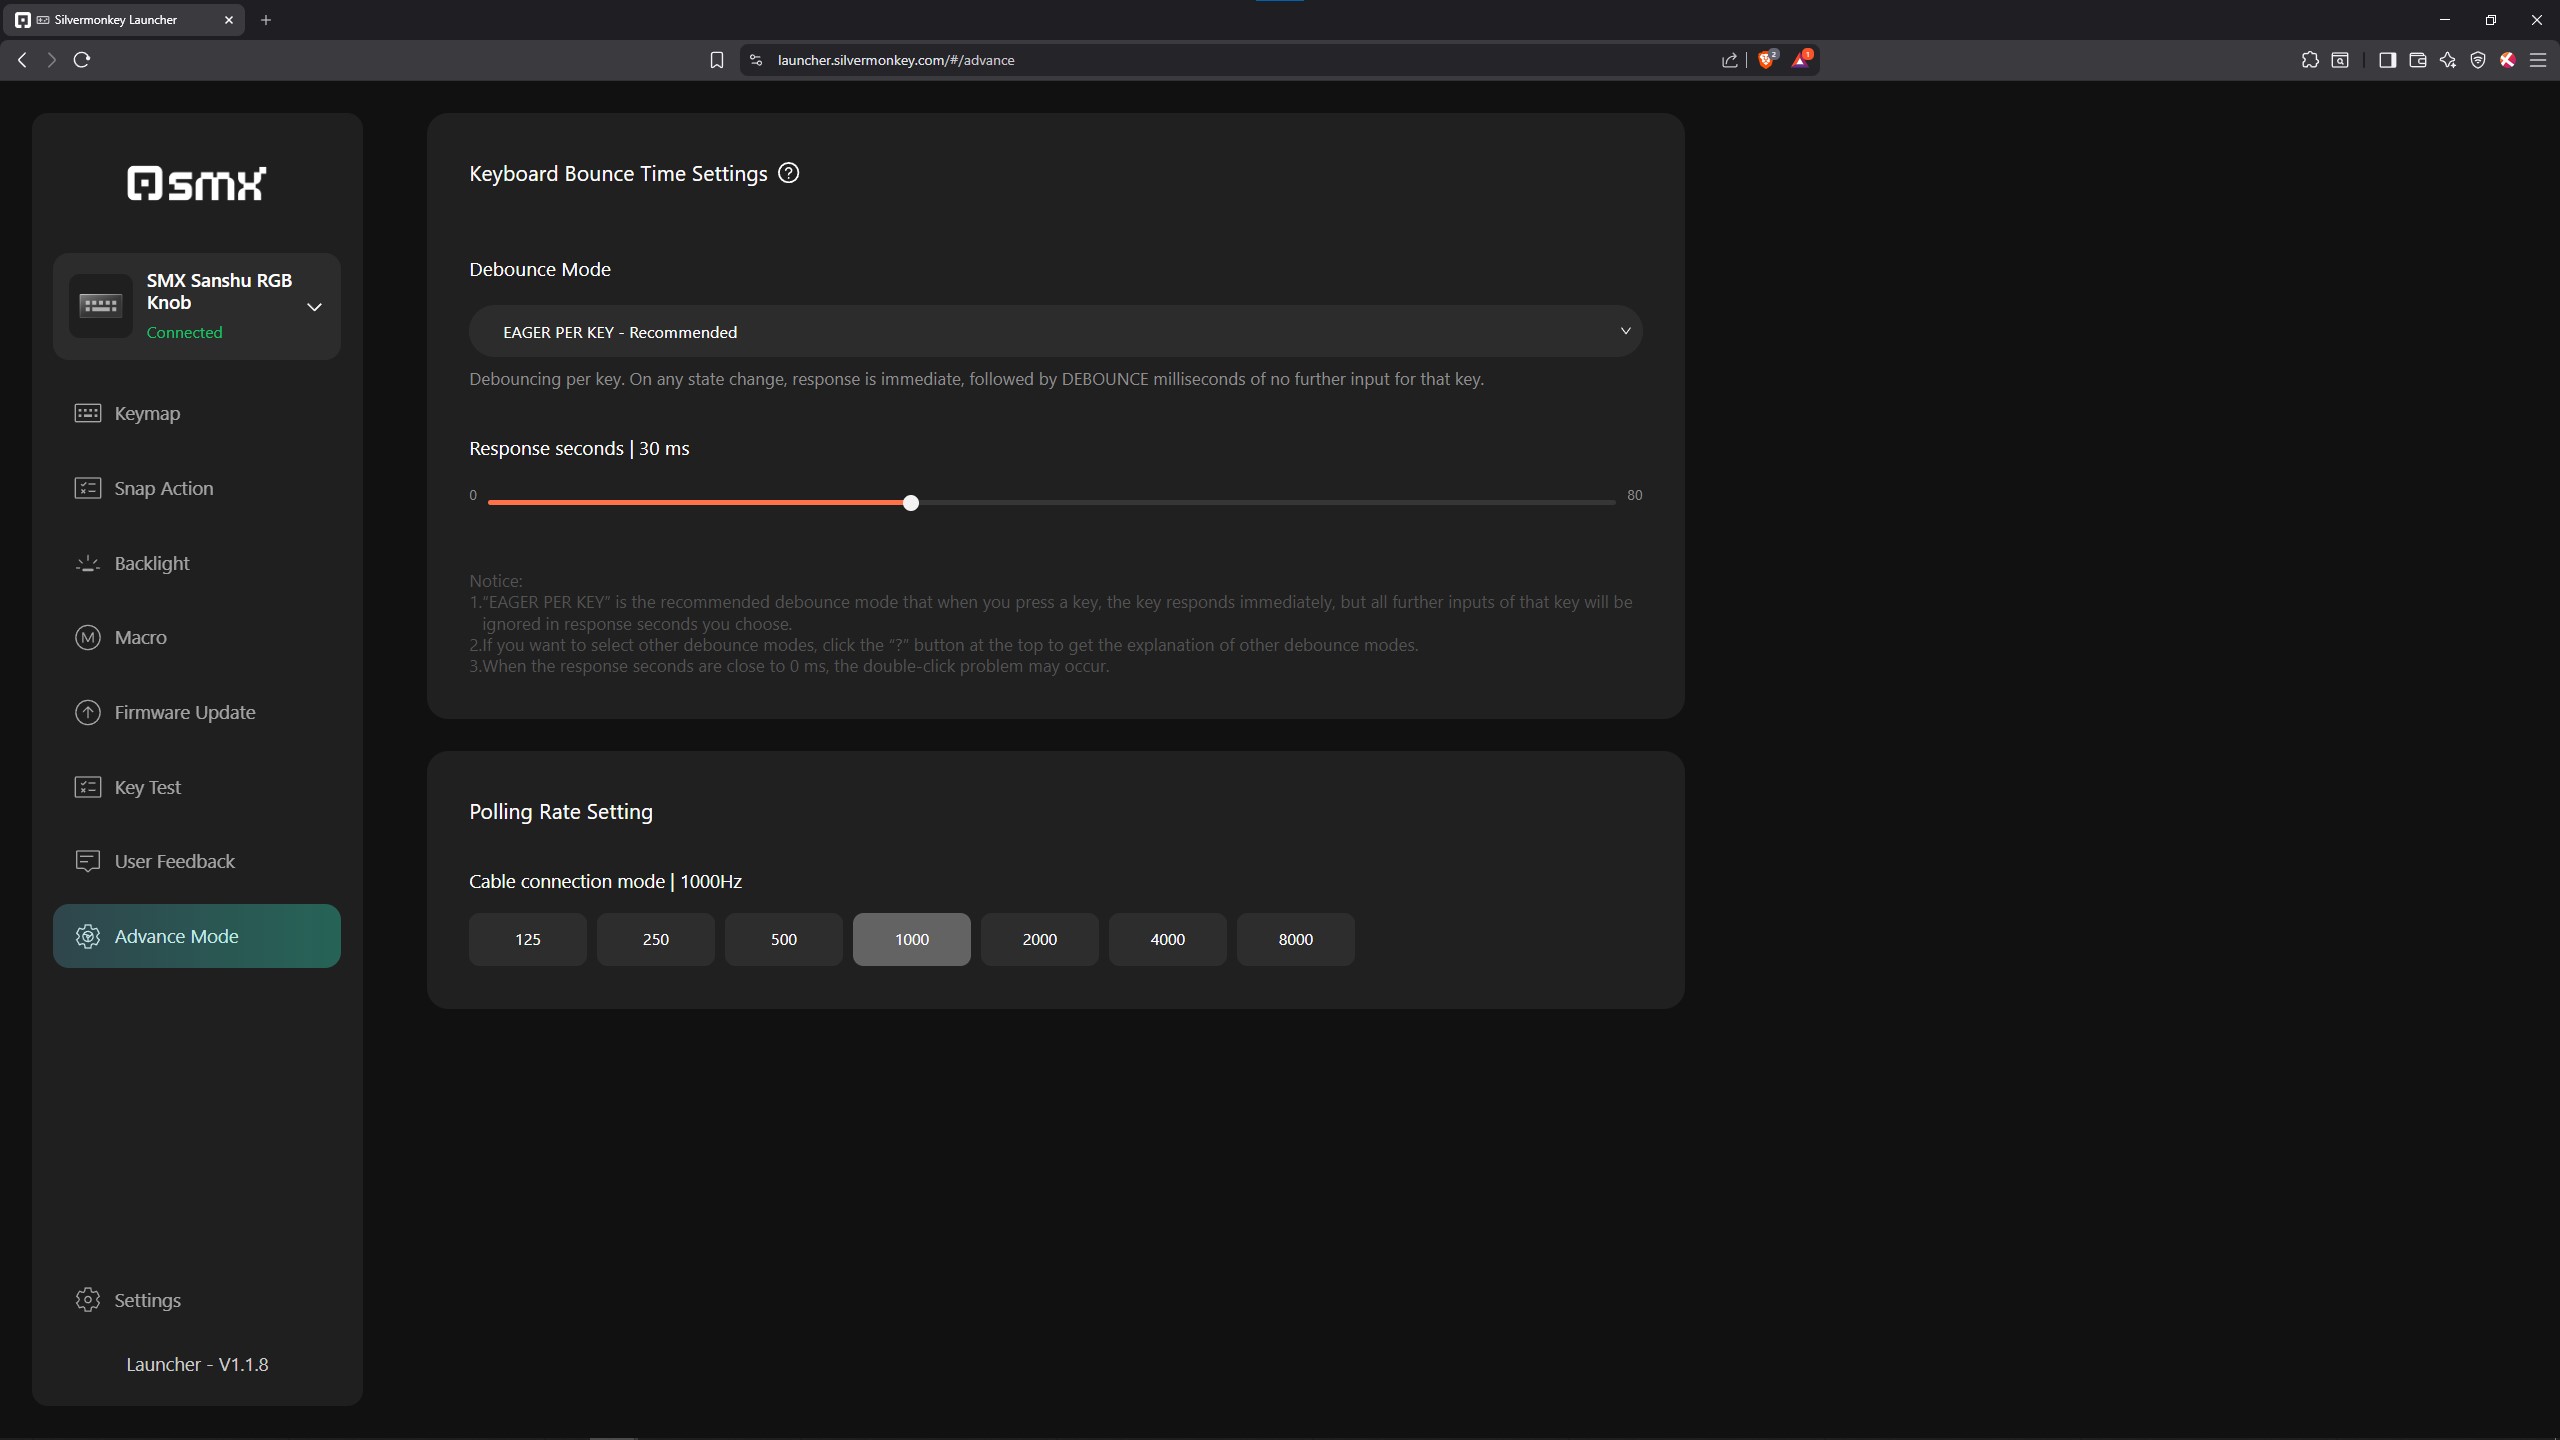The width and height of the screenshot is (2560, 1440).
Task: Select the 500 Hz polling rate
Action: 783,939
